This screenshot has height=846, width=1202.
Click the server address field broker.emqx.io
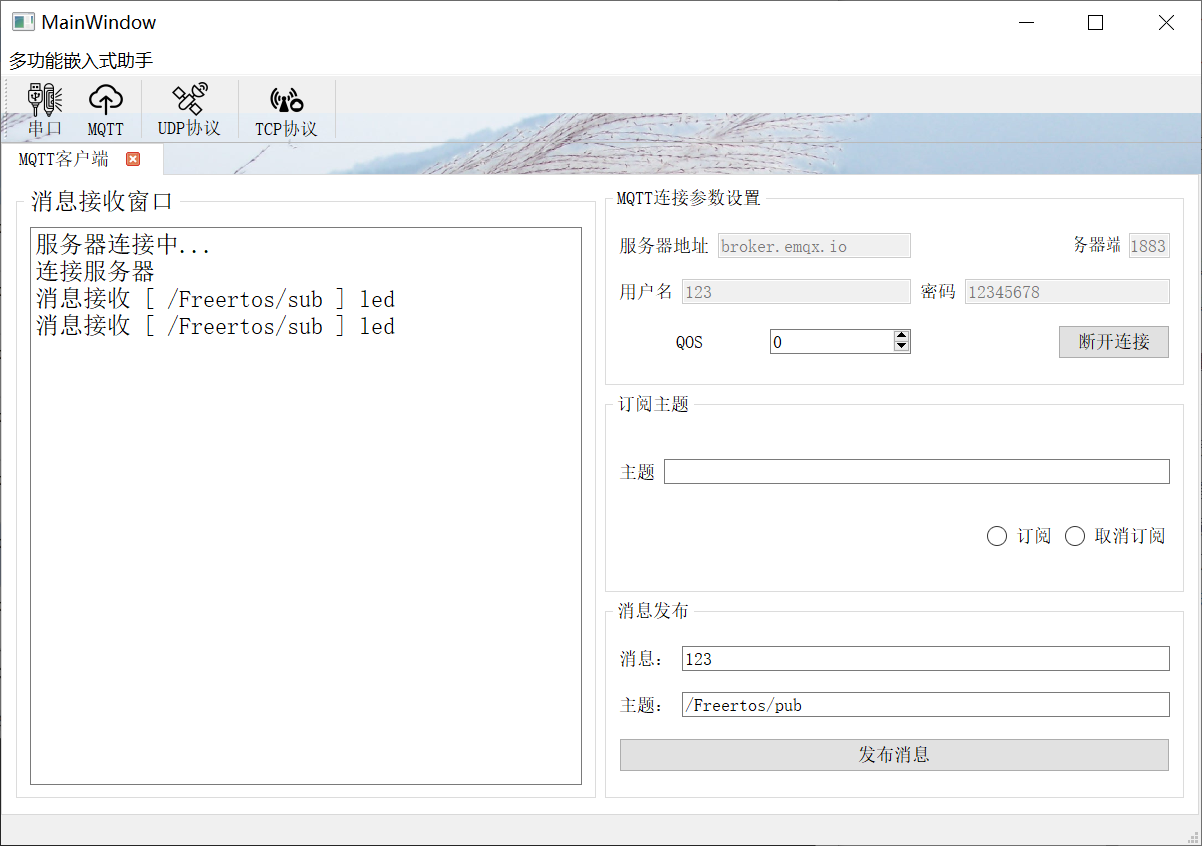[x=812, y=245]
